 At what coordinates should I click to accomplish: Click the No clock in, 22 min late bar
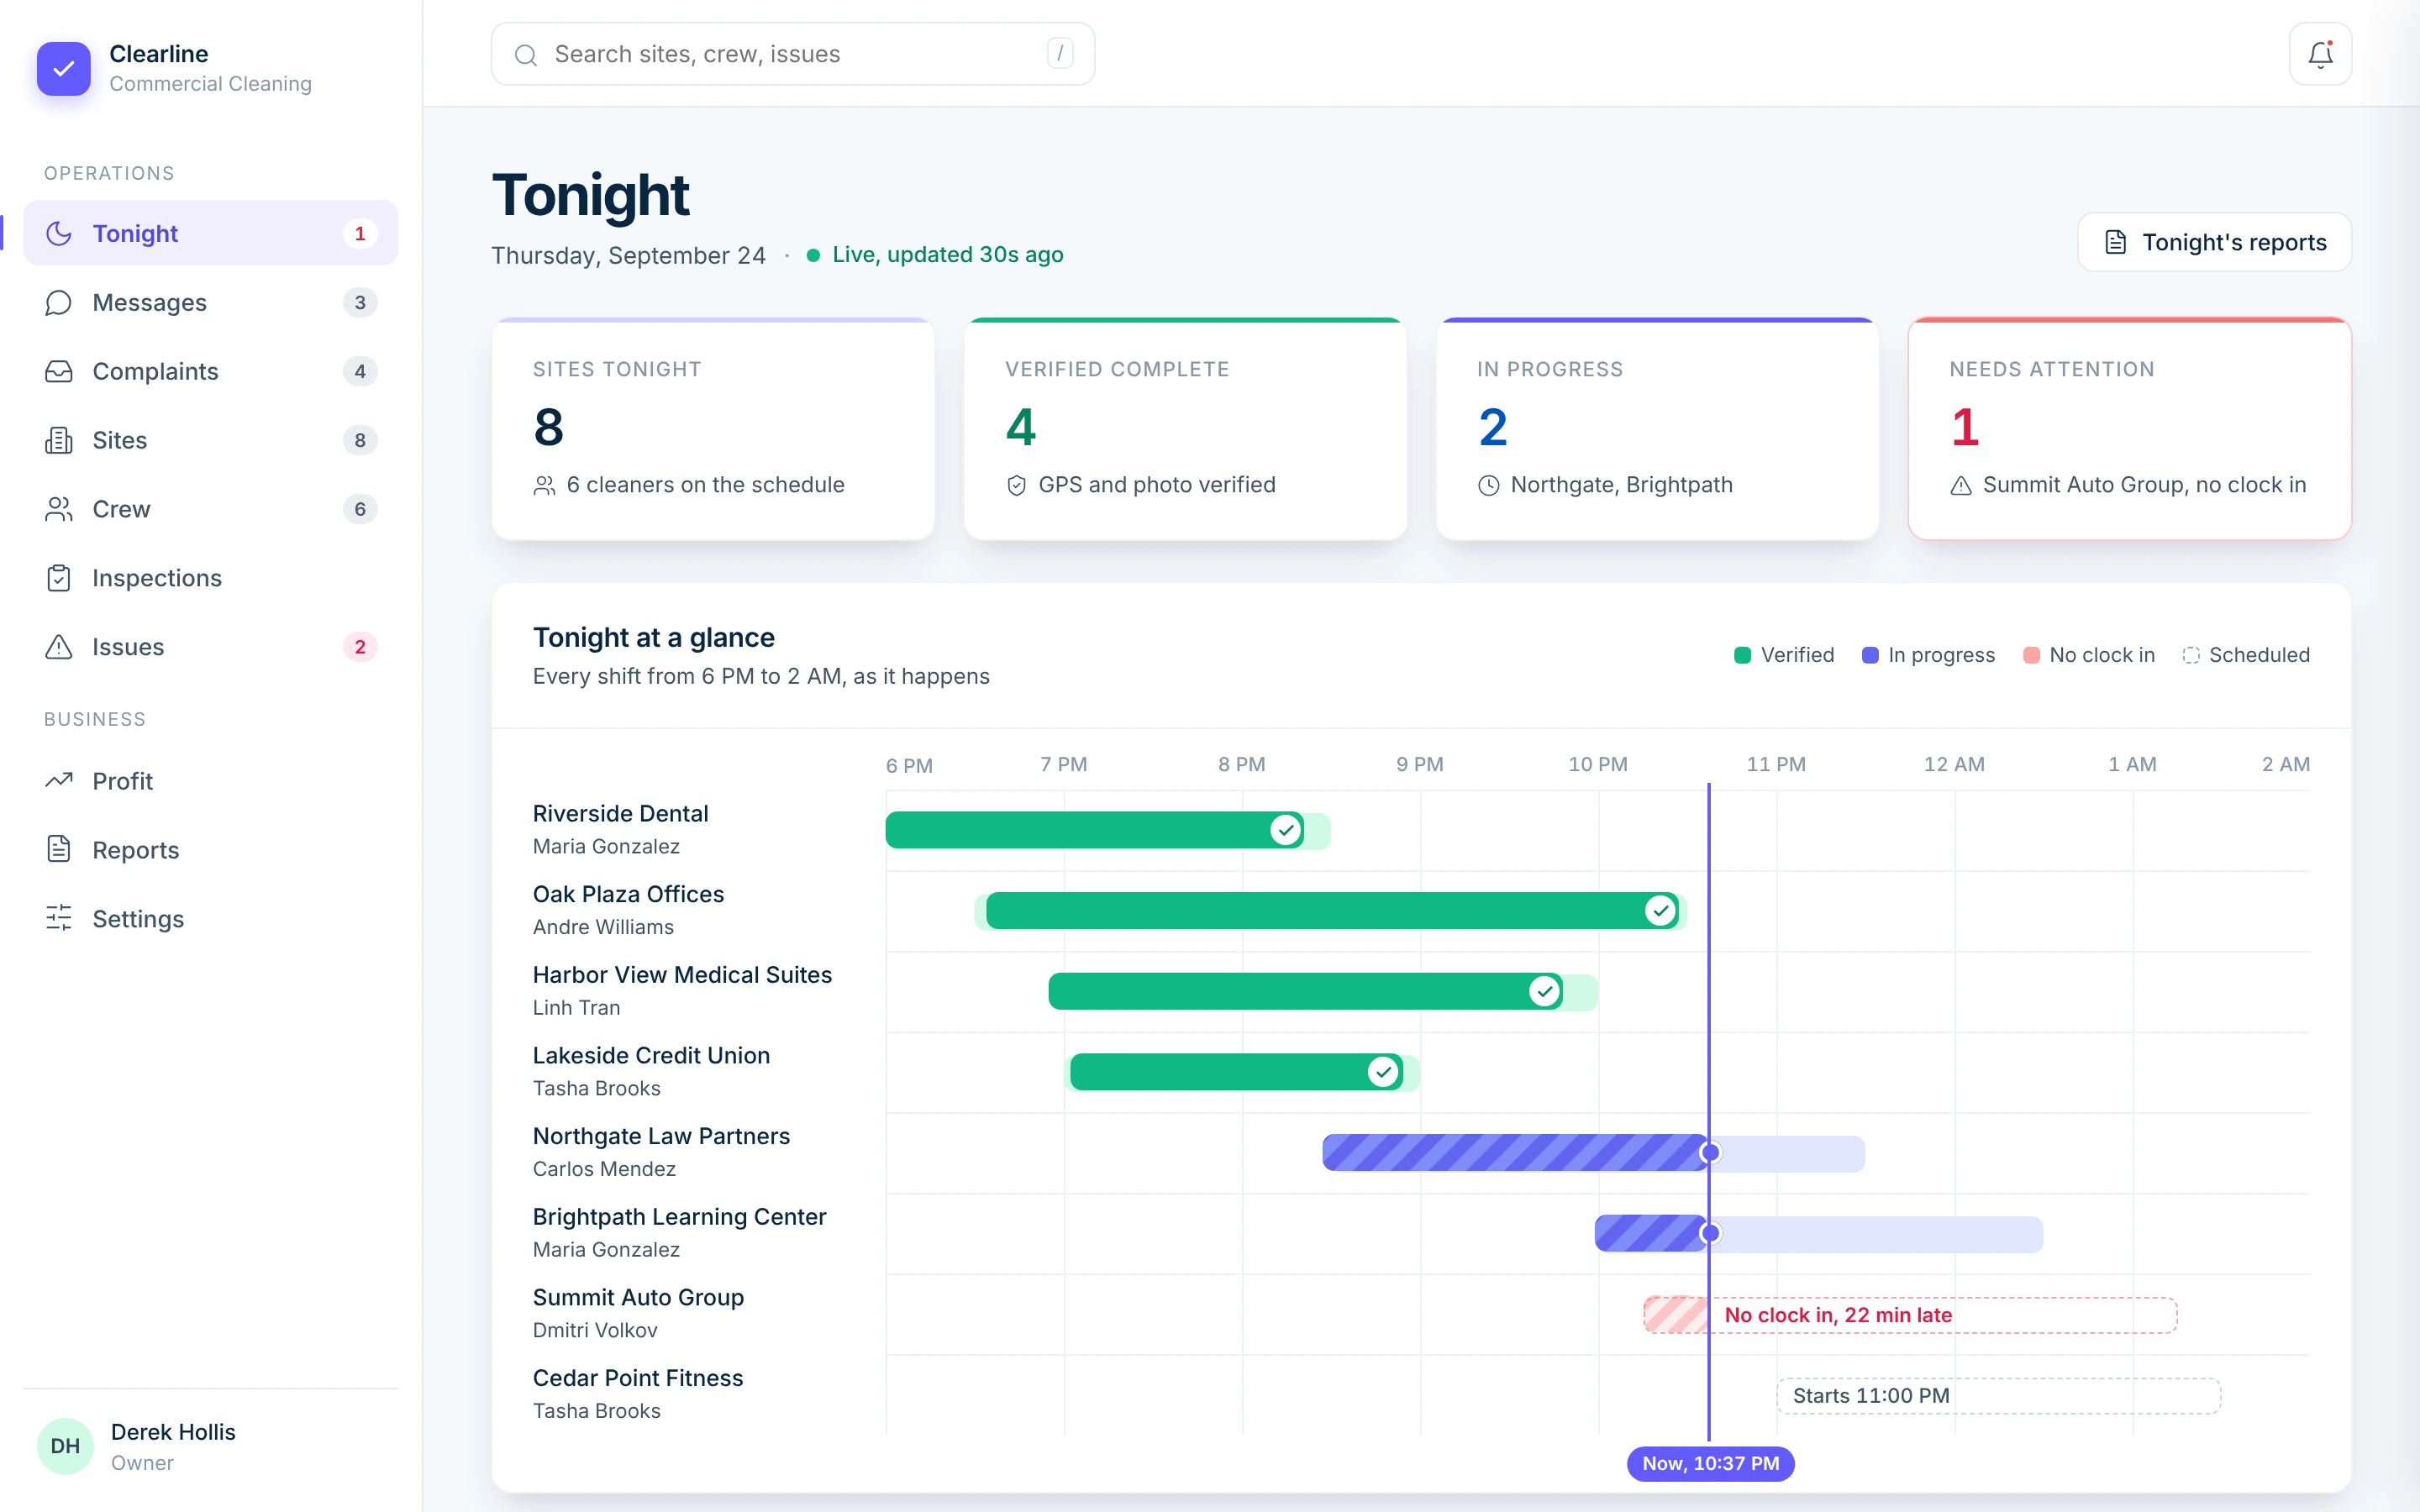(x=1910, y=1315)
